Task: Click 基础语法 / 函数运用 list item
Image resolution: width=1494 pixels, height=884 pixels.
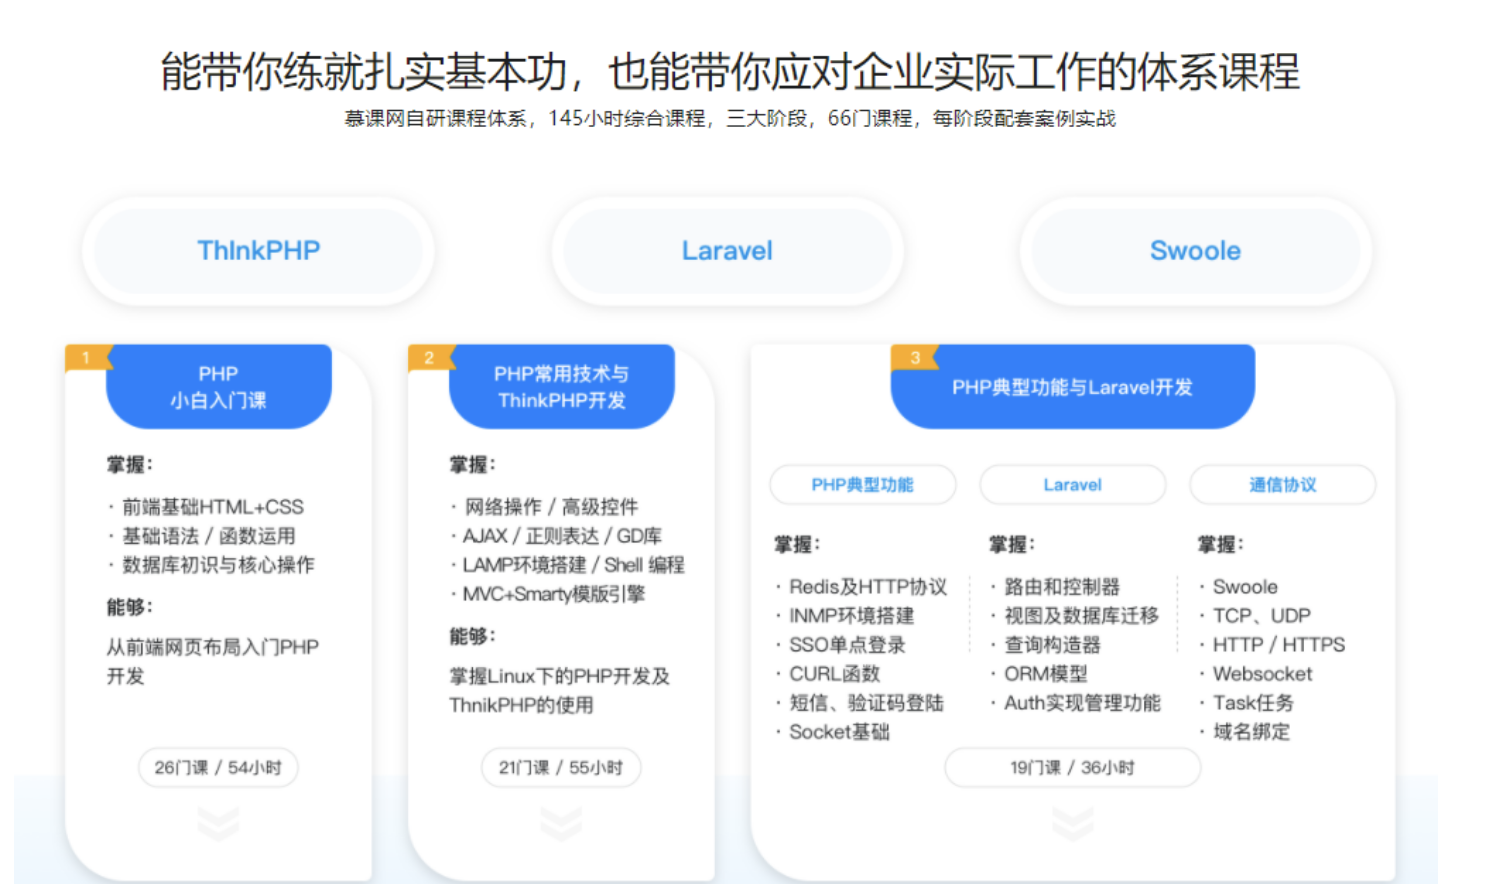Action: (209, 536)
